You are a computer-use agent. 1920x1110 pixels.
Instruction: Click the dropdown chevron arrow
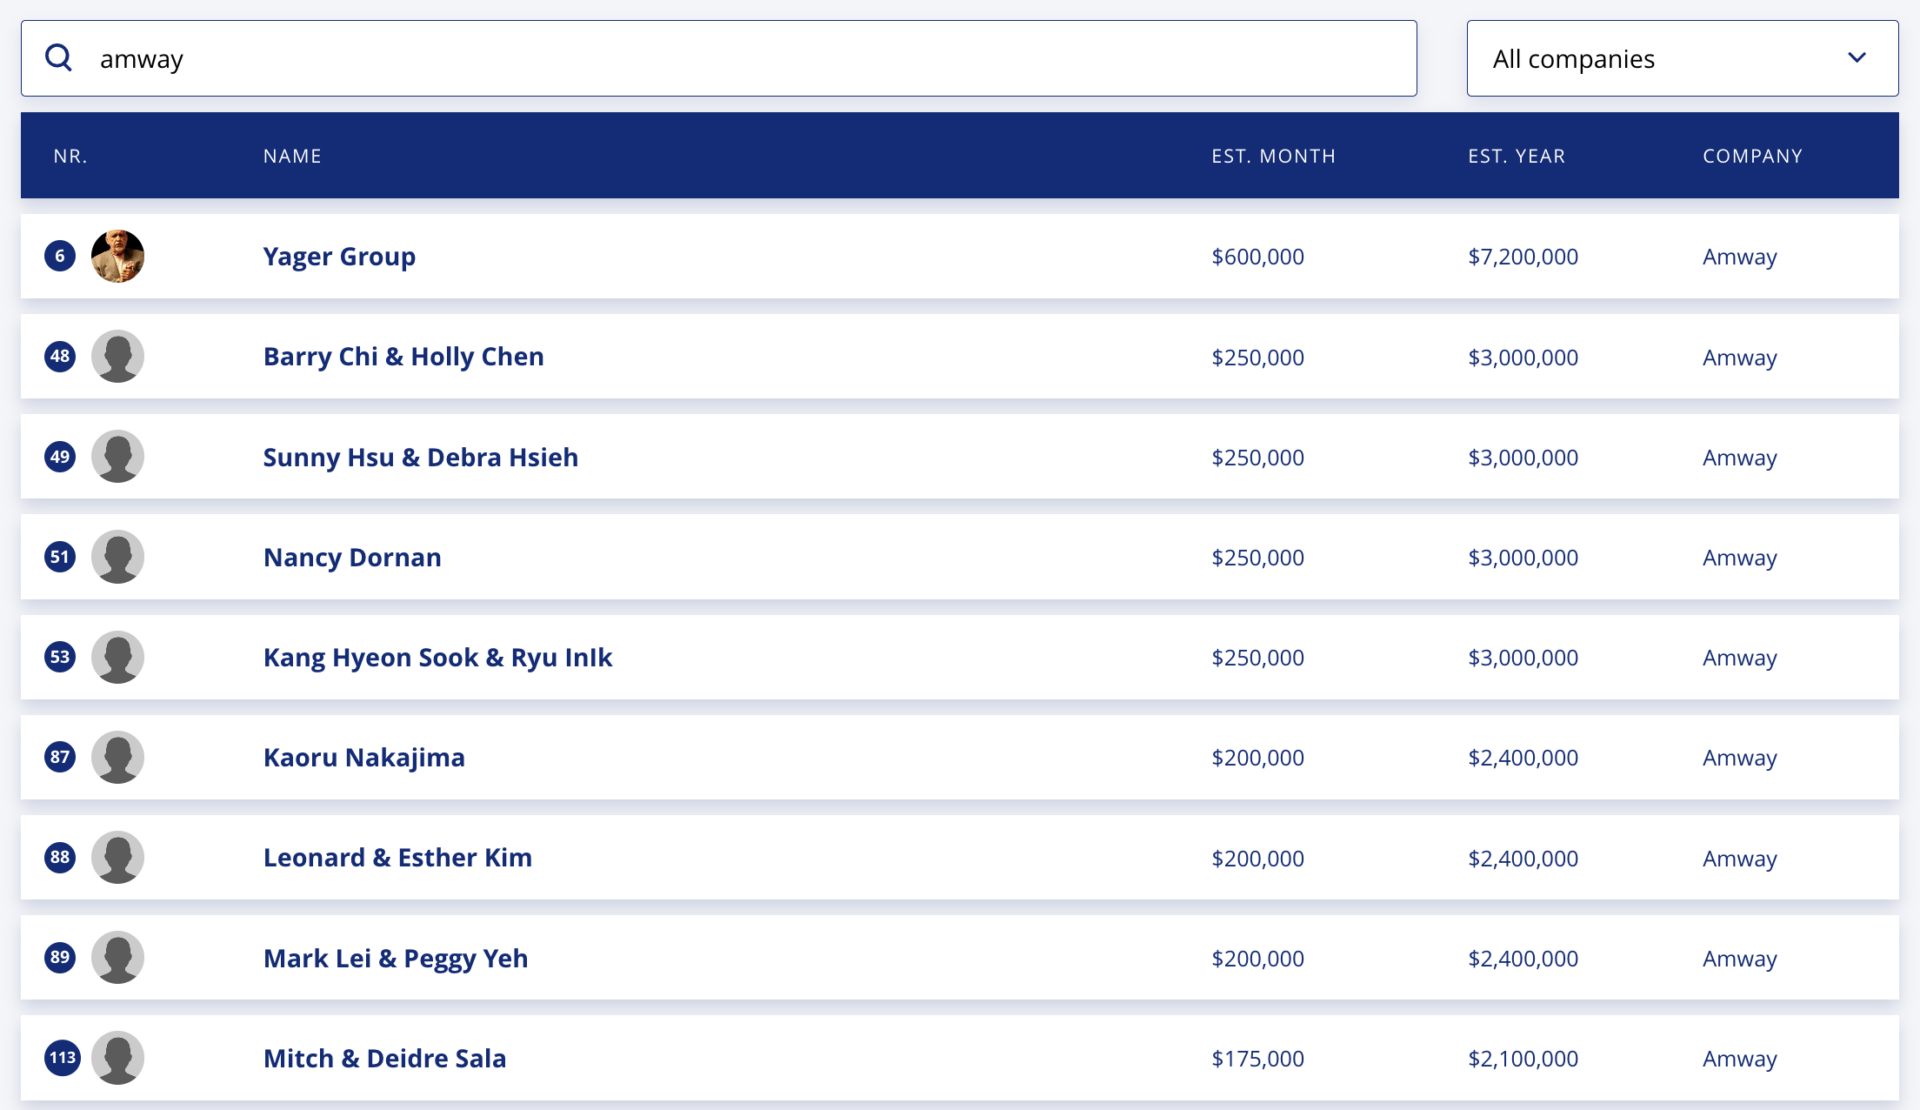point(1856,58)
